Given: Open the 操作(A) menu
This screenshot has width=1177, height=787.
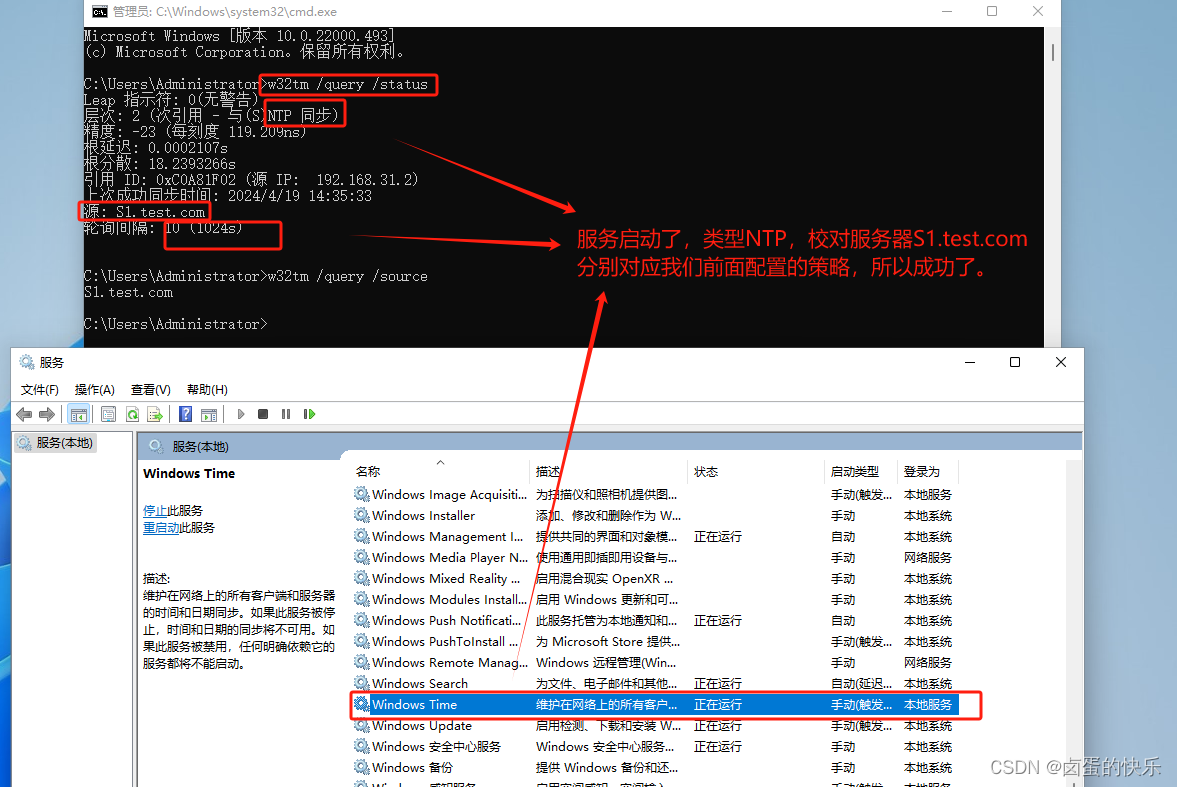Looking at the screenshot, I should (95, 390).
